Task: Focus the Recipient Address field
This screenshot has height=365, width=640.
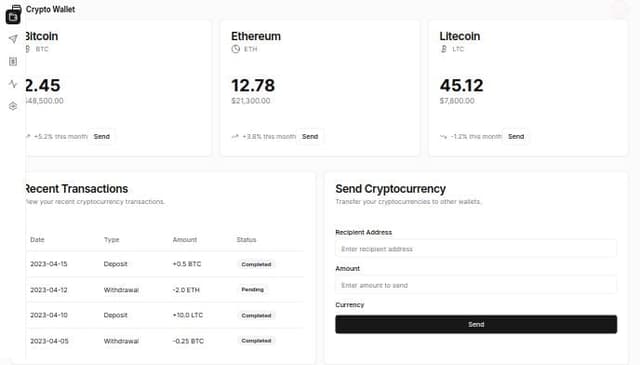Action: click(x=476, y=249)
